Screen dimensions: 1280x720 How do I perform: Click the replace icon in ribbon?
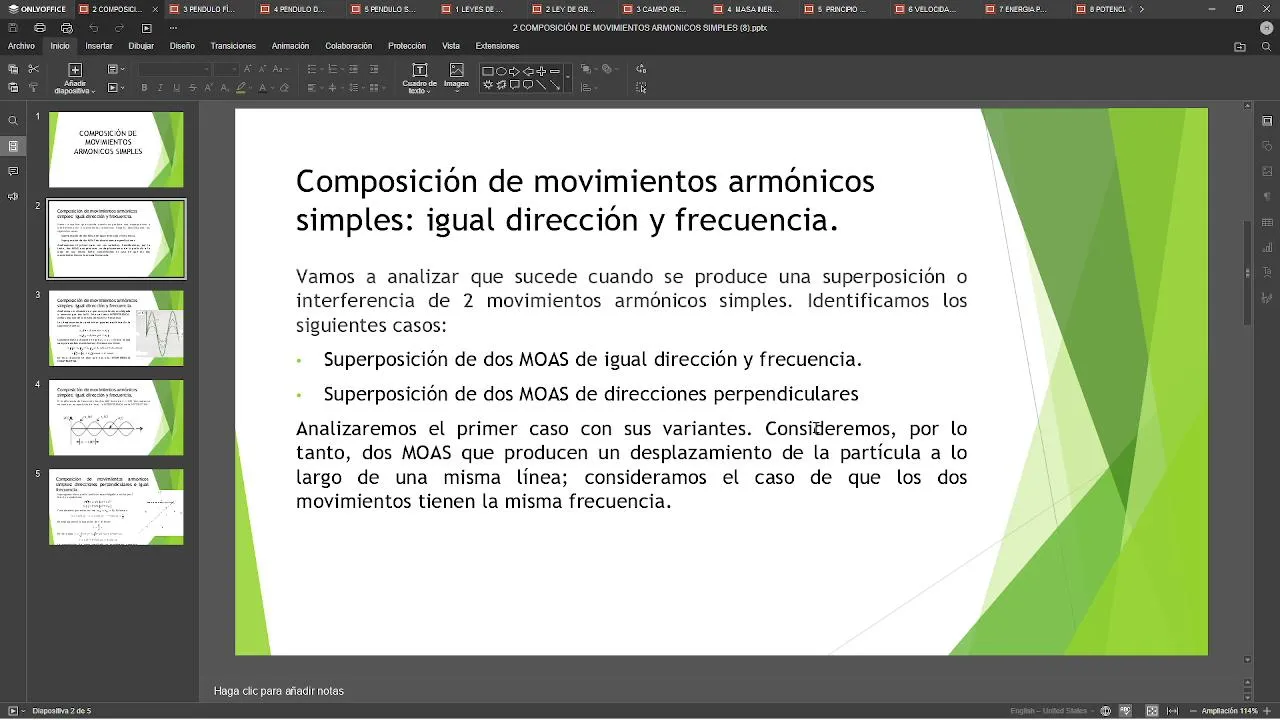point(641,69)
